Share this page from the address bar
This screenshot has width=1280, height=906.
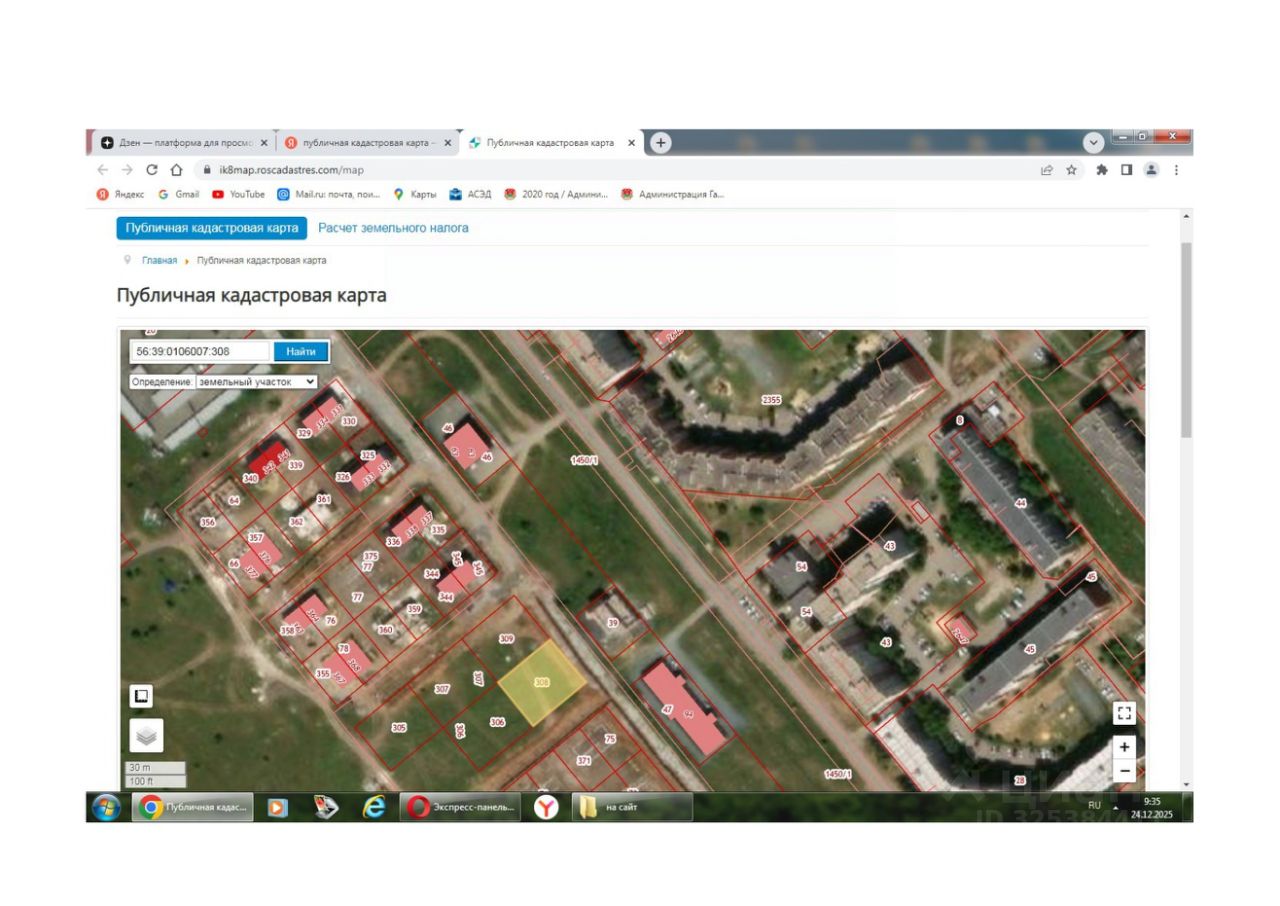pyautogui.click(x=1046, y=170)
